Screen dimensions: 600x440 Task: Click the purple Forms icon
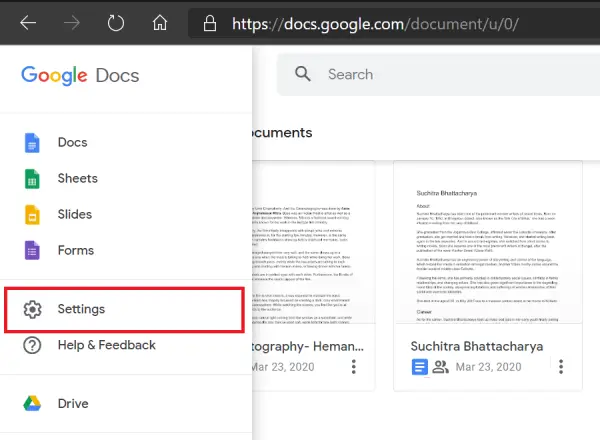tap(32, 251)
